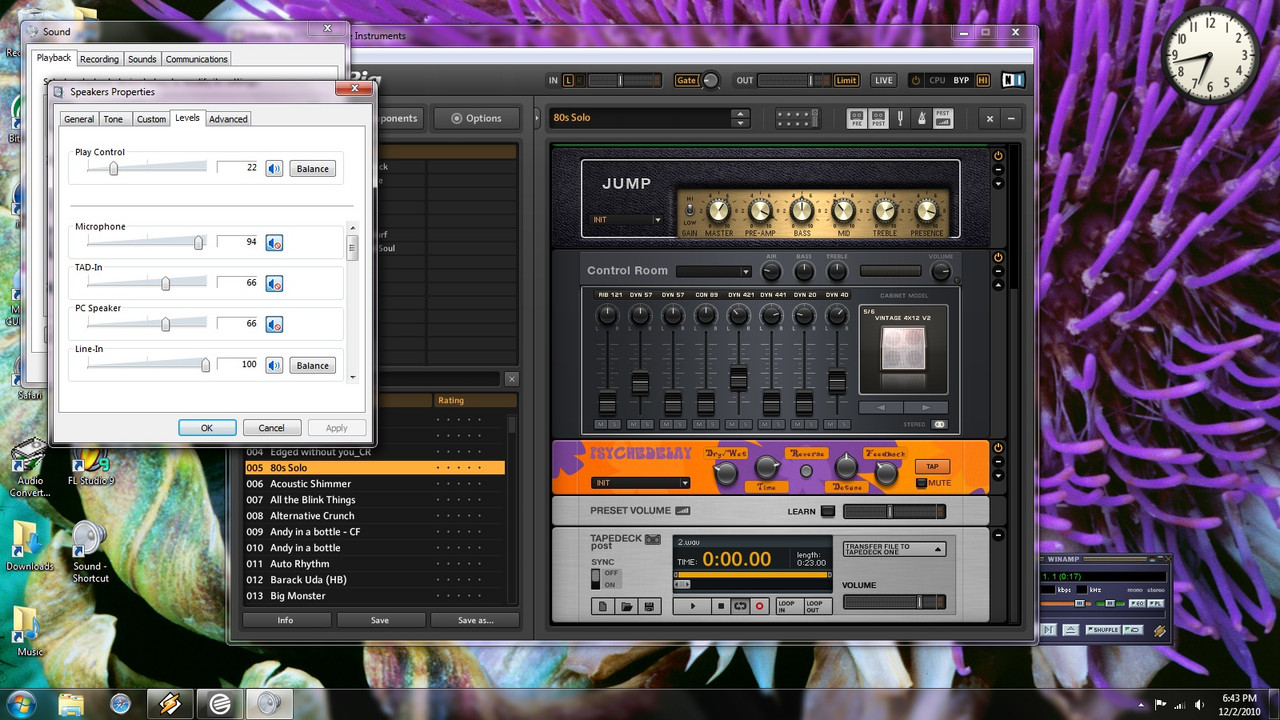Switch to the Tone tab
The image size is (1280, 720).
tap(114, 119)
